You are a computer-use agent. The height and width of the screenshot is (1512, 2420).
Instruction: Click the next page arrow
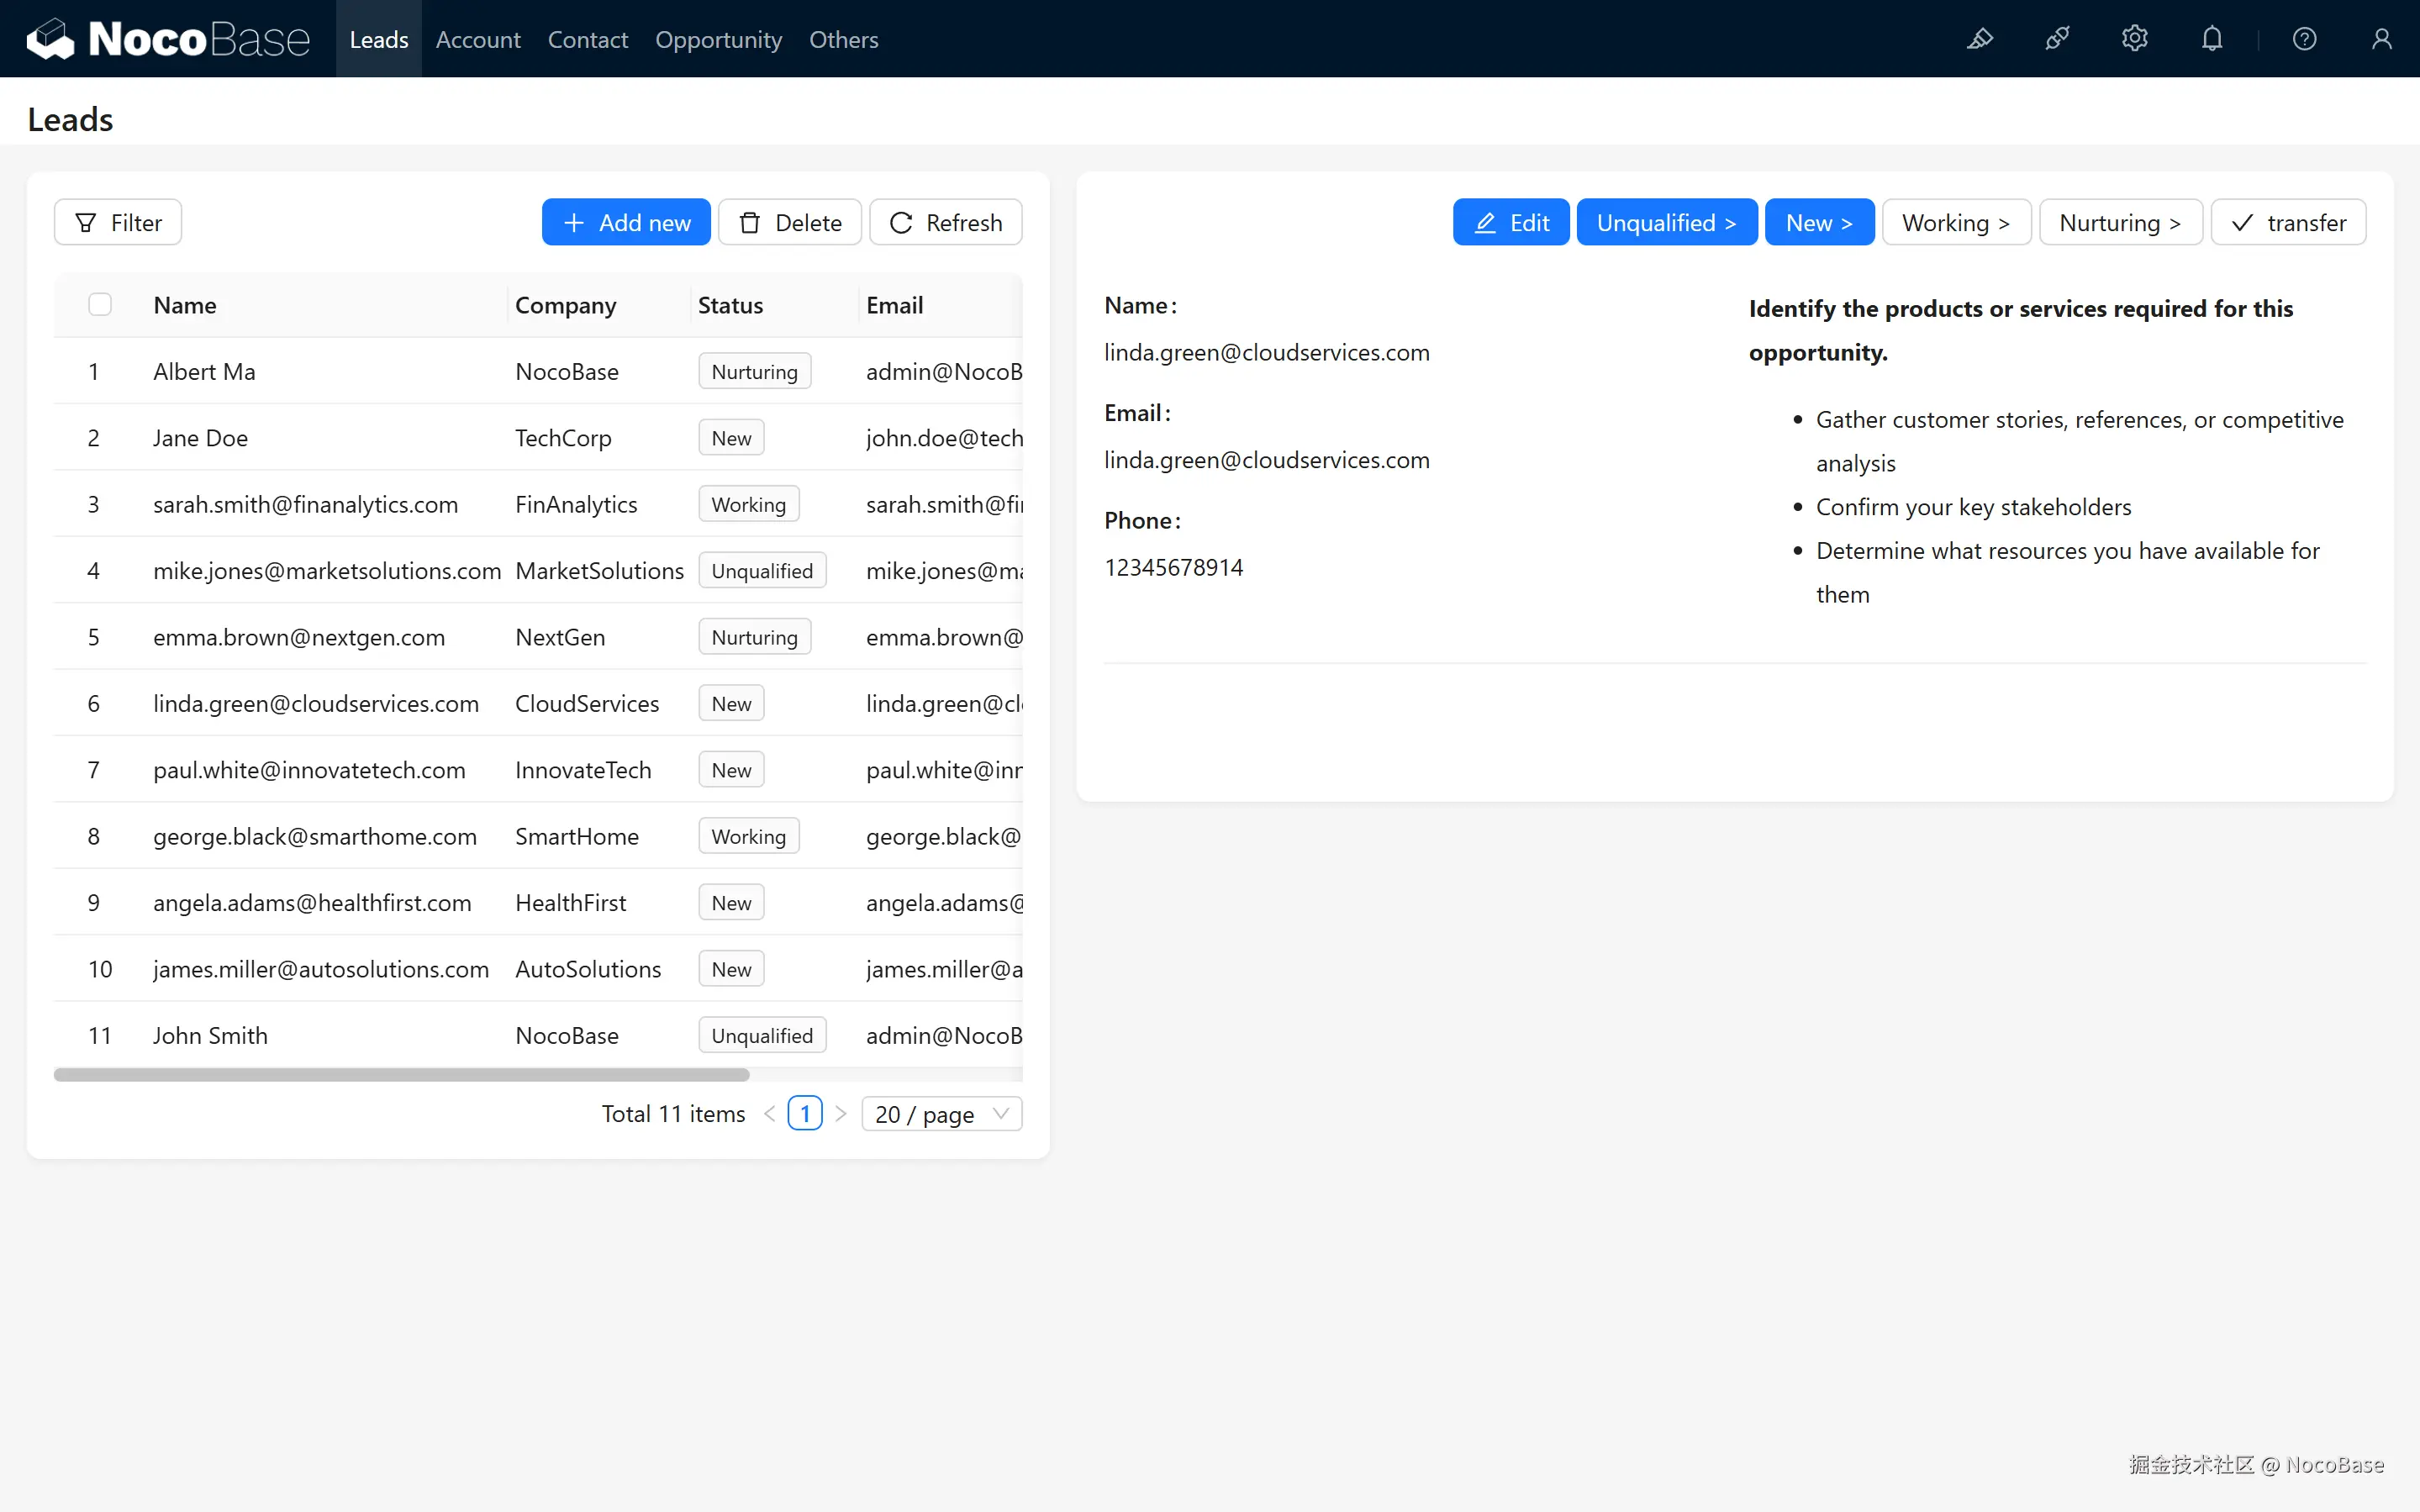click(841, 1113)
